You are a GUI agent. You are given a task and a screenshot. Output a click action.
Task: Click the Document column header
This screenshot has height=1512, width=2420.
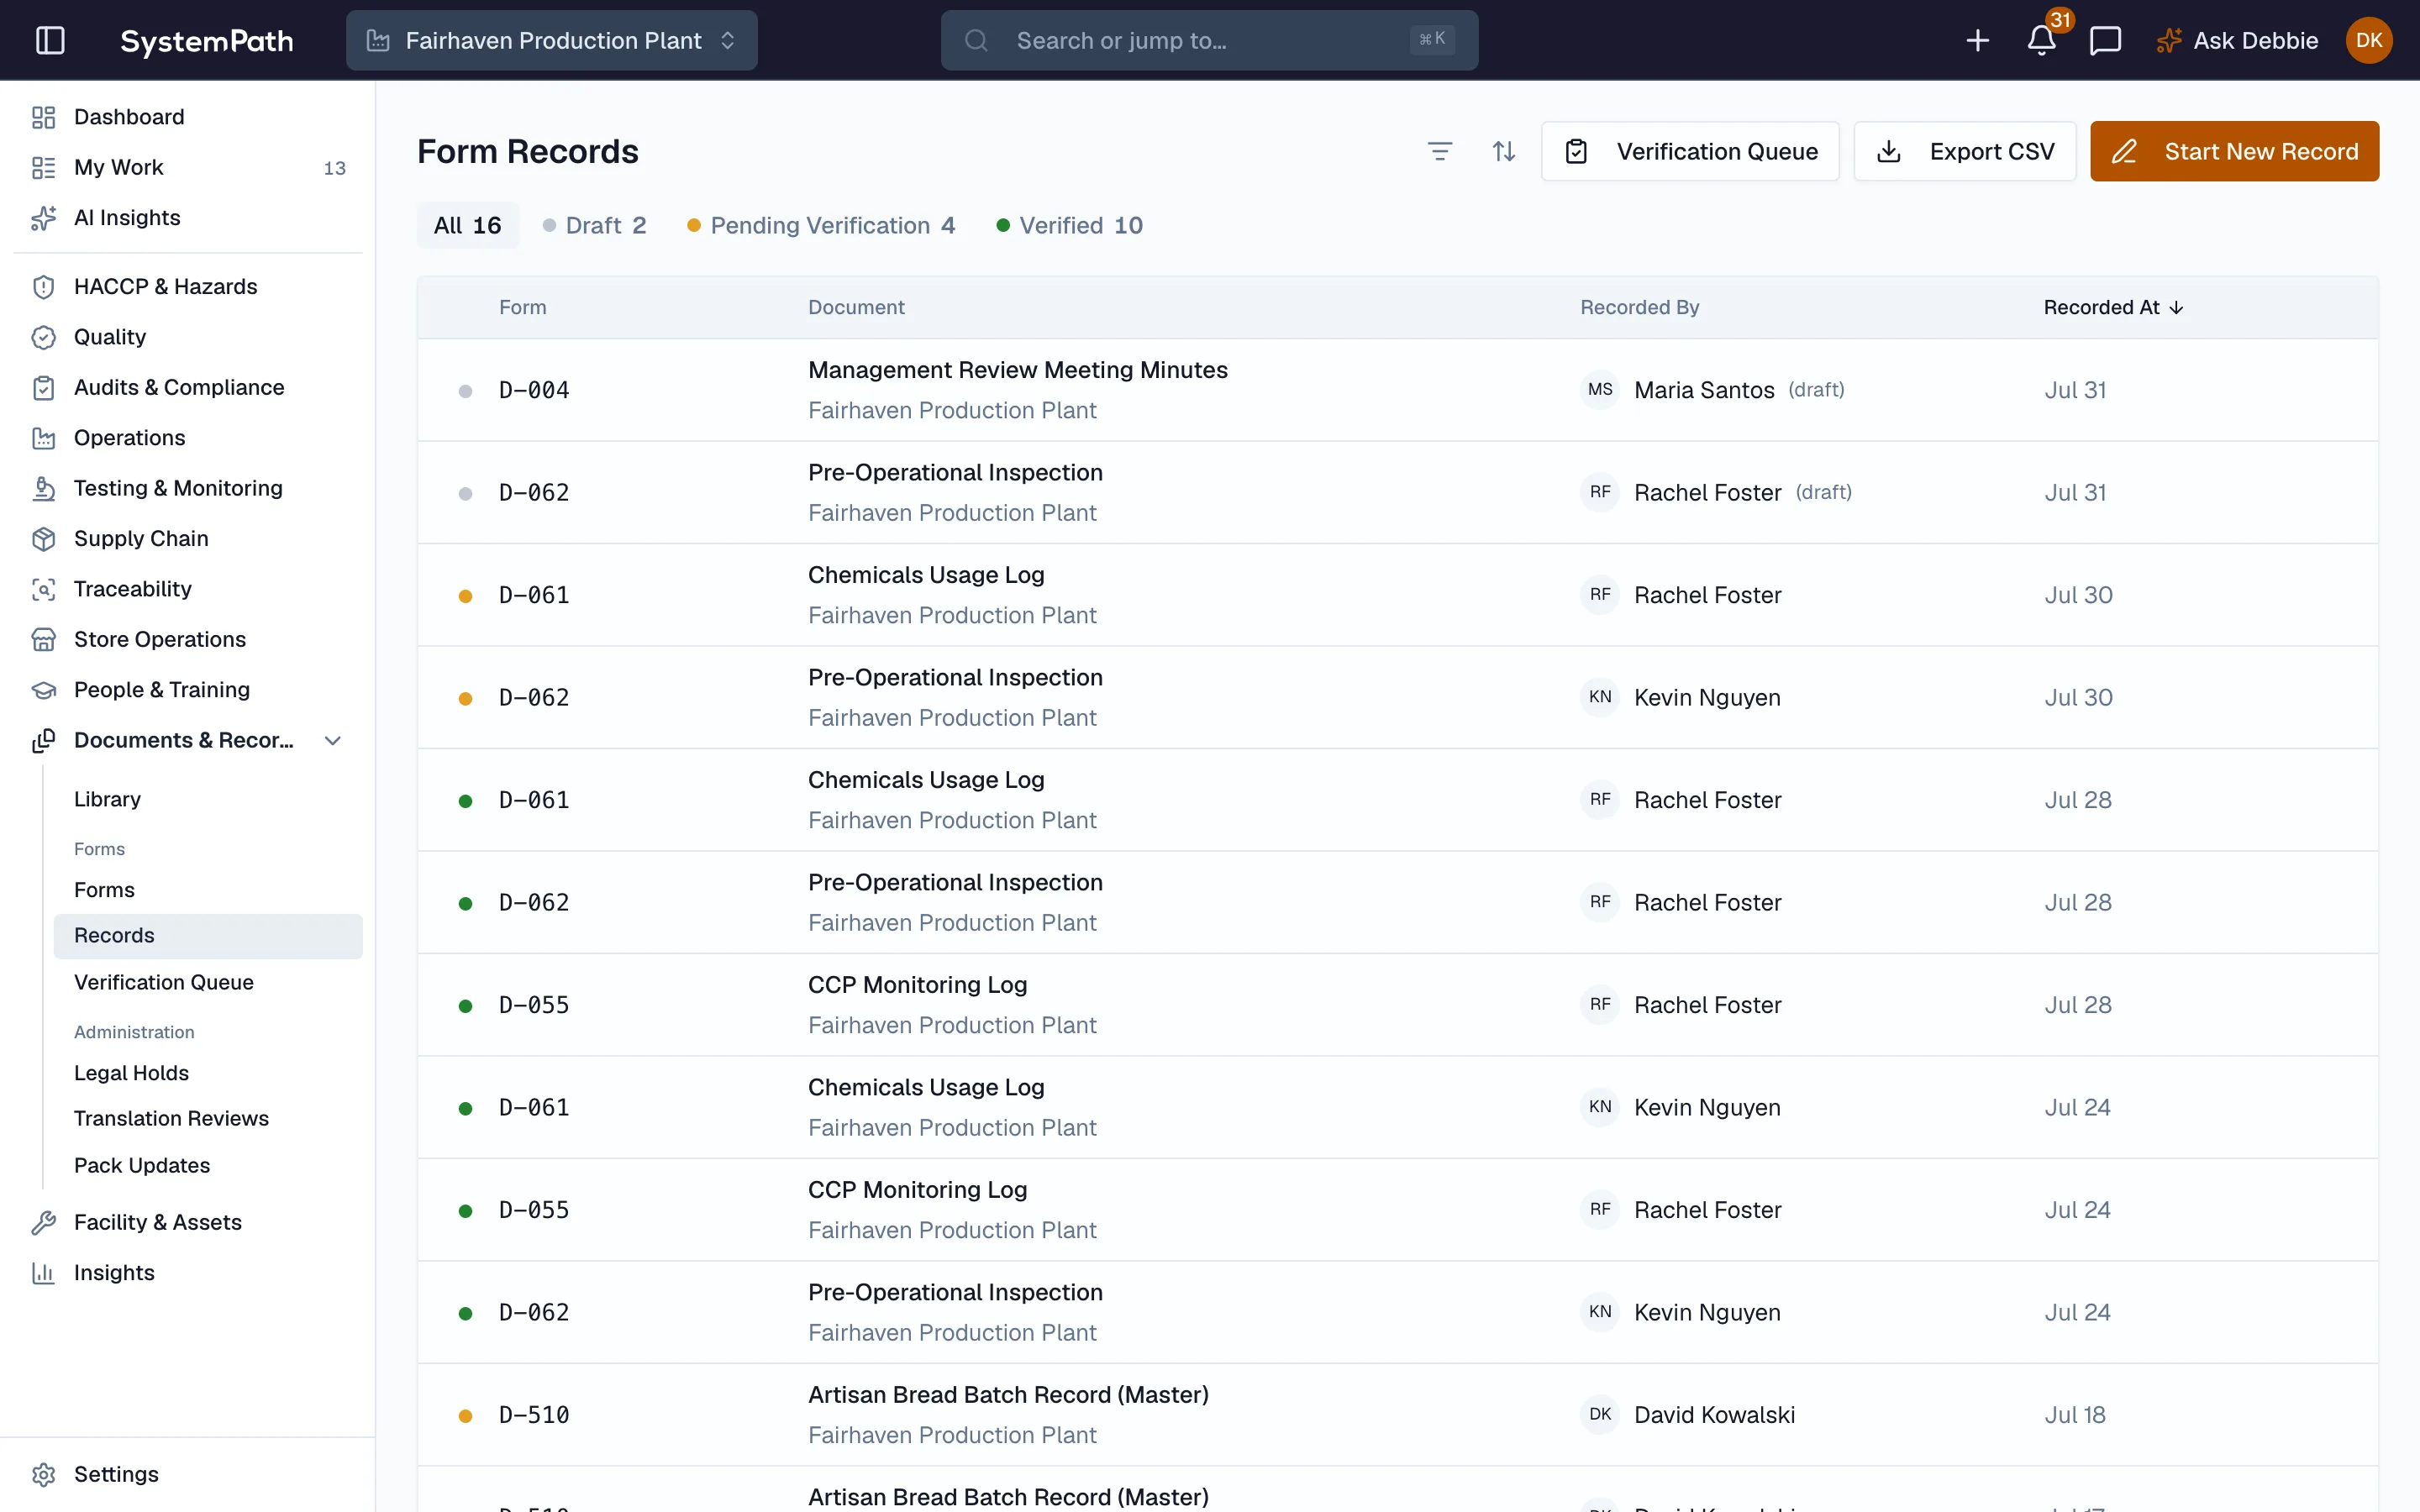click(856, 307)
